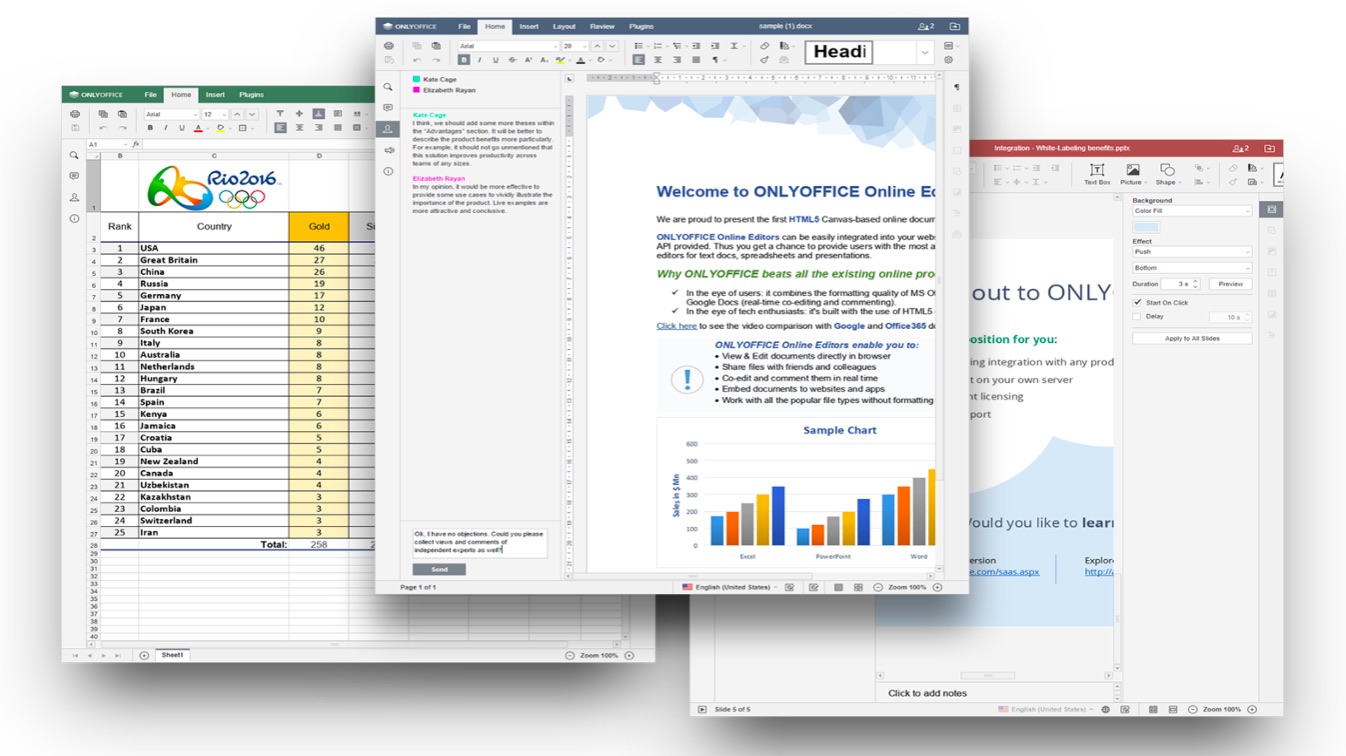
Task: Open the File tab in the spreadsheet editor
Action: tap(150, 95)
